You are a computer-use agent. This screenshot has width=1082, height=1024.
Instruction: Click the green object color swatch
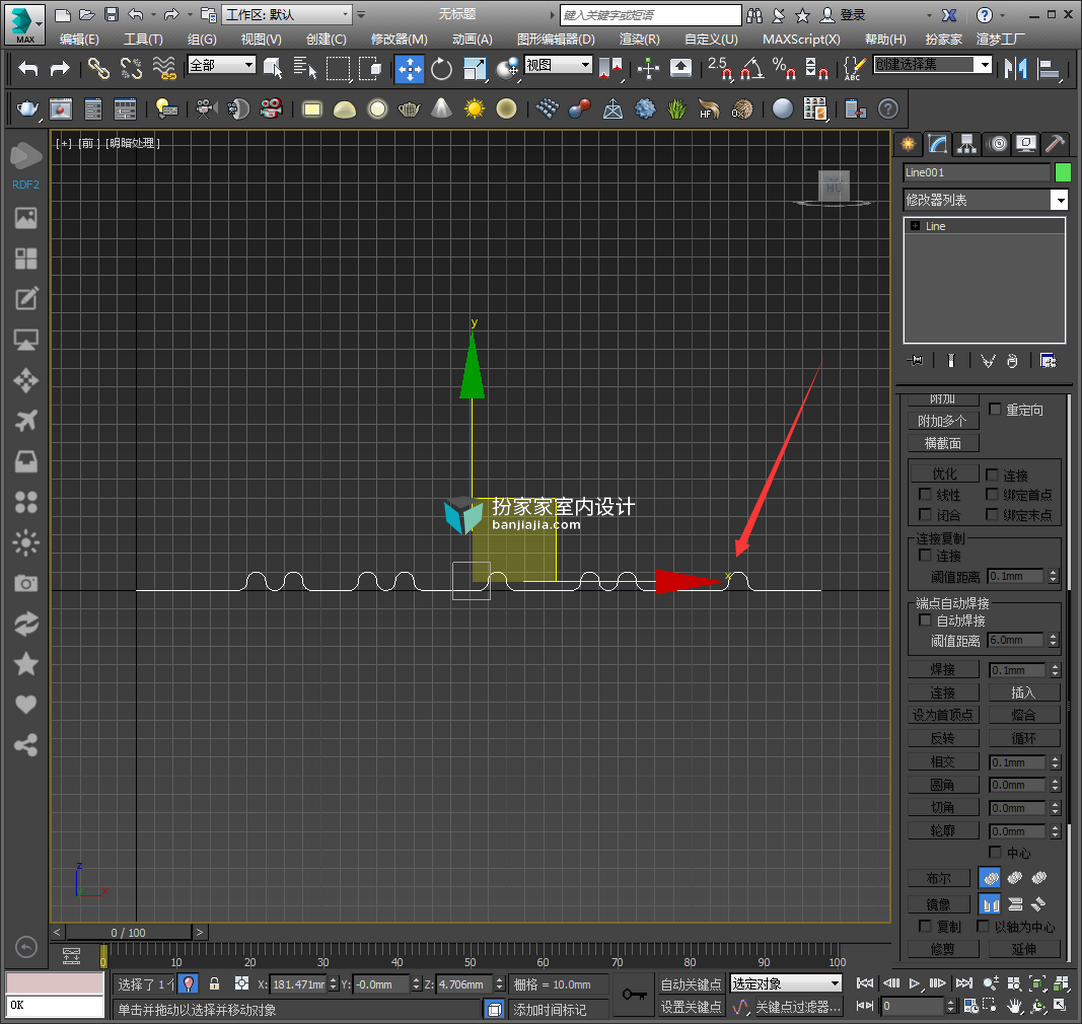pyautogui.click(x=1063, y=172)
